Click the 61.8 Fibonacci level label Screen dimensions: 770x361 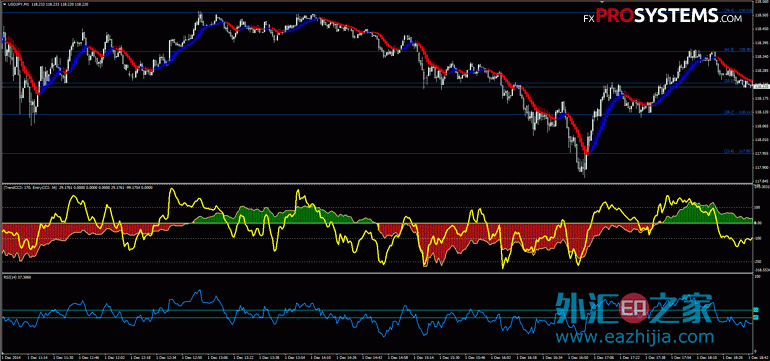[x=738, y=50]
